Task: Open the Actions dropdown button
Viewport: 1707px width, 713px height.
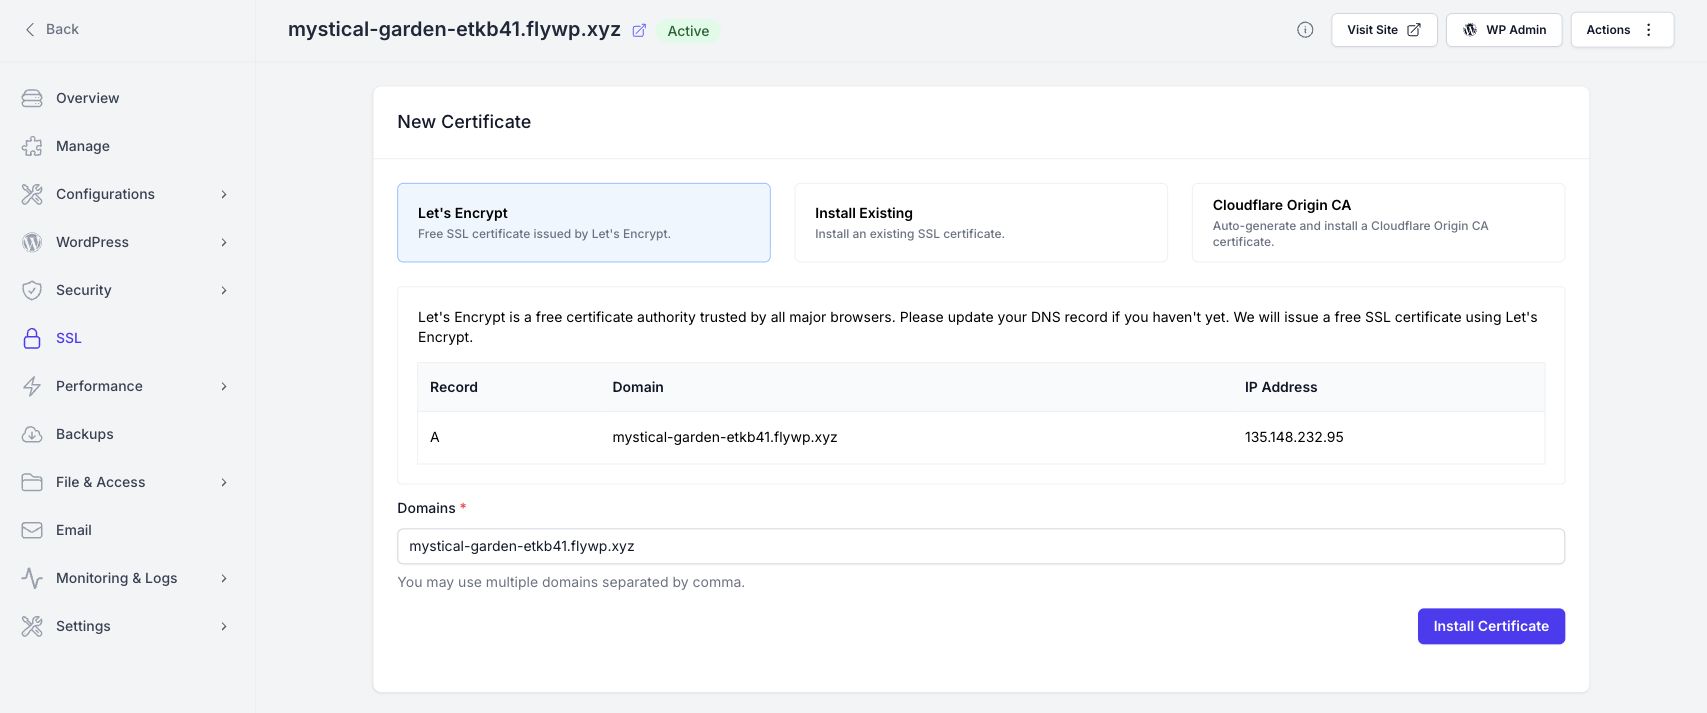Action: click(1622, 30)
